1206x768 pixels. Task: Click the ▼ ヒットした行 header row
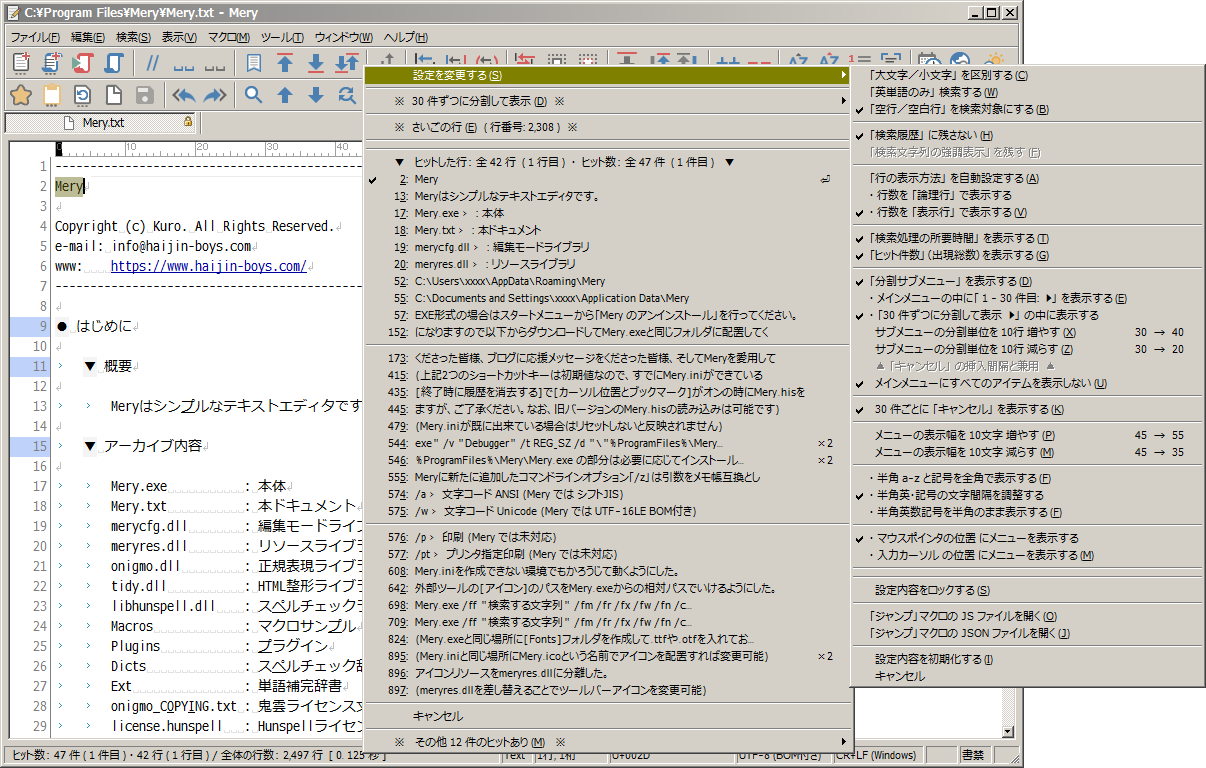(607, 161)
